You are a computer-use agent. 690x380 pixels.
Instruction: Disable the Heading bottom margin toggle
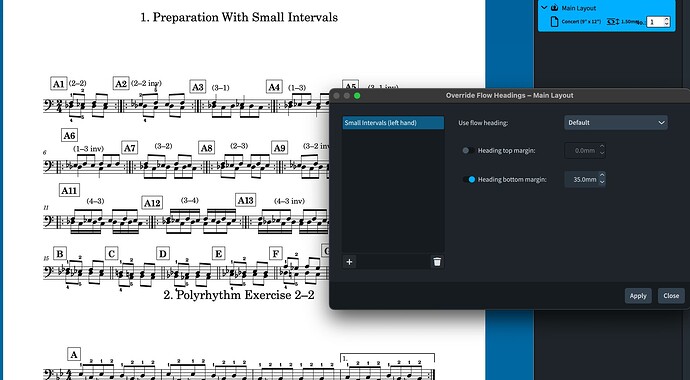coord(469,179)
